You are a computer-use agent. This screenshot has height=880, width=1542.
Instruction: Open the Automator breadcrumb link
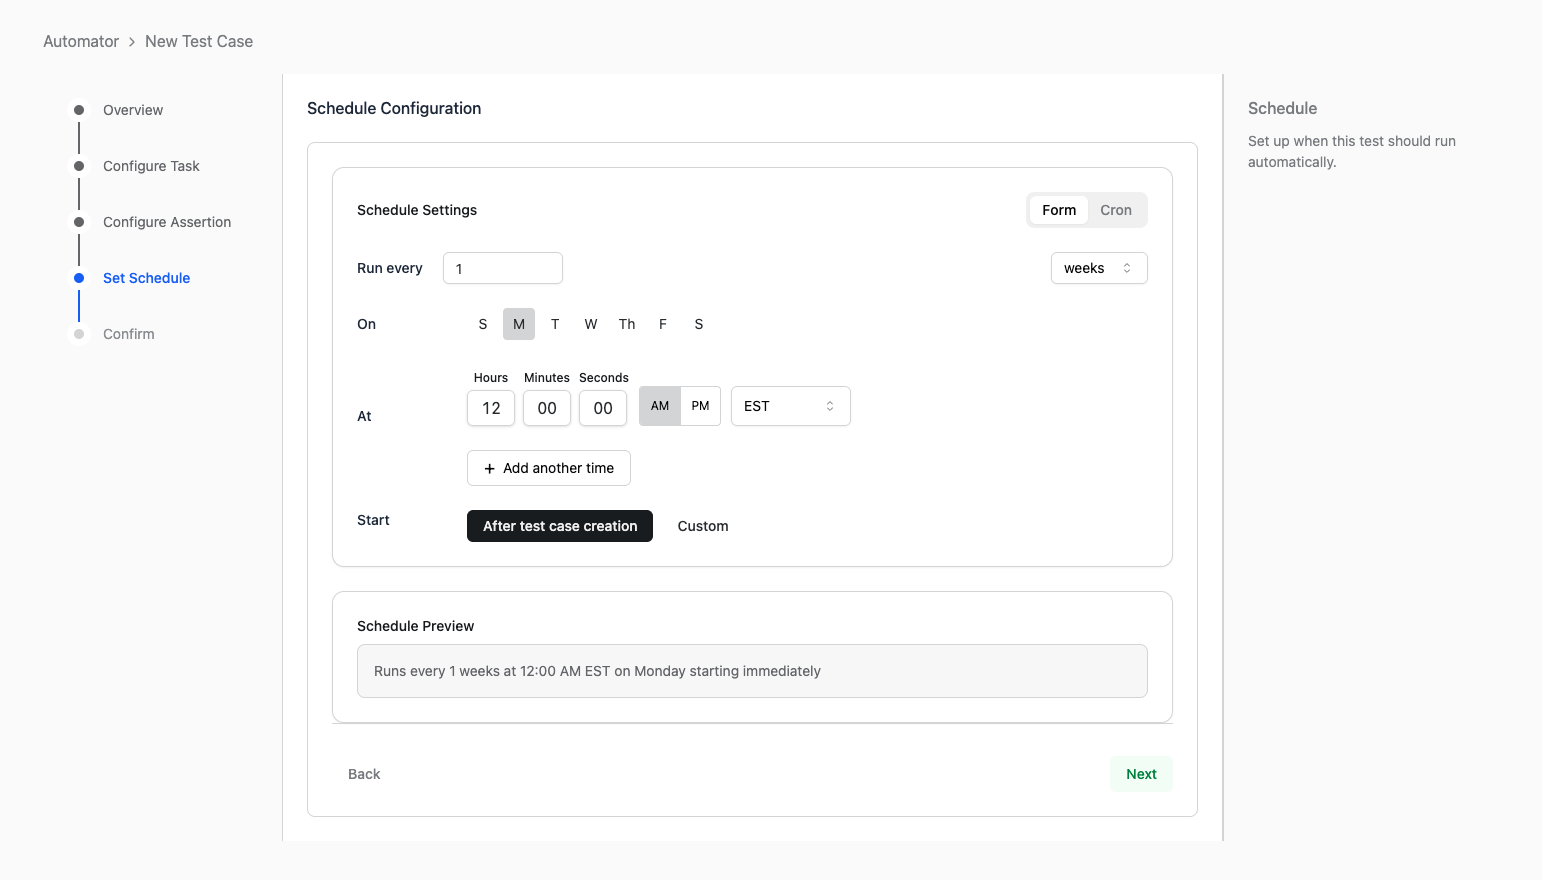tap(81, 41)
